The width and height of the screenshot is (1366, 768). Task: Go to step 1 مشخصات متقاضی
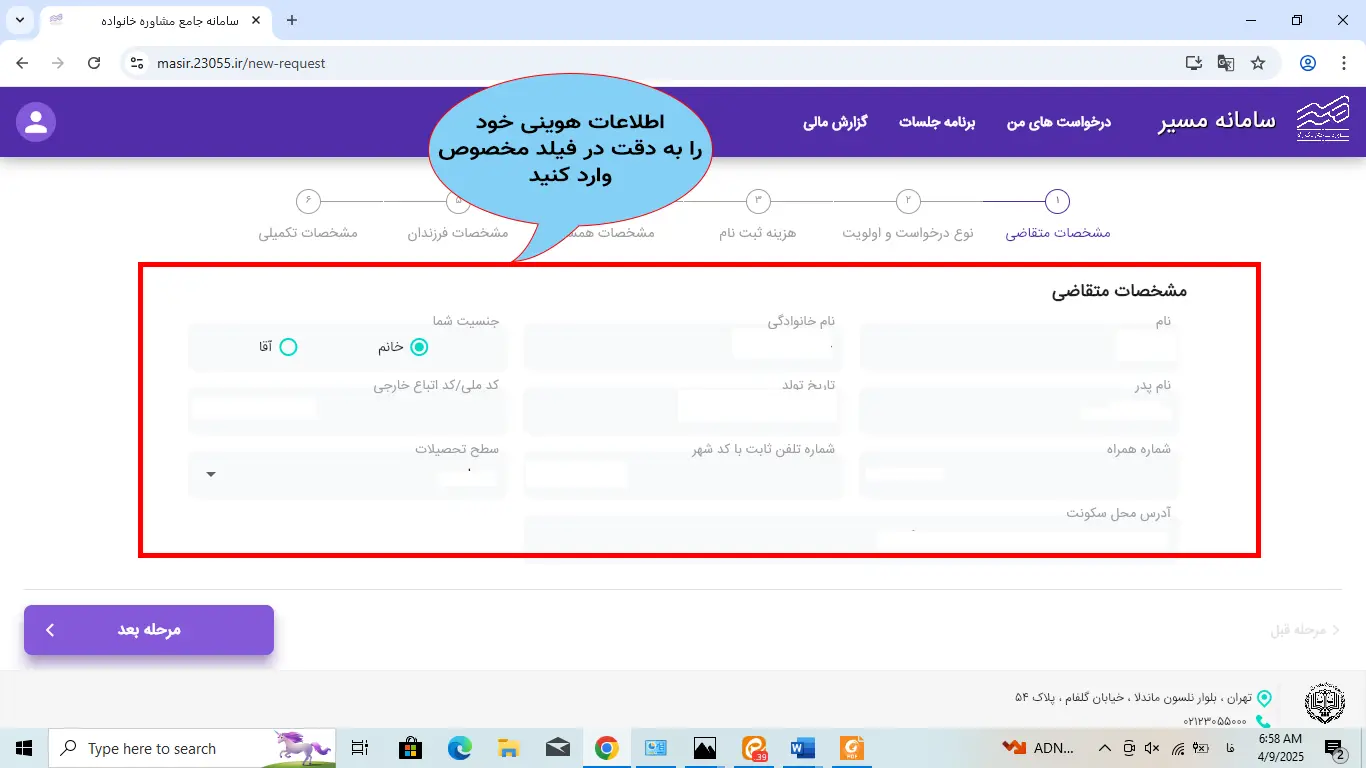(x=1057, y=215)
